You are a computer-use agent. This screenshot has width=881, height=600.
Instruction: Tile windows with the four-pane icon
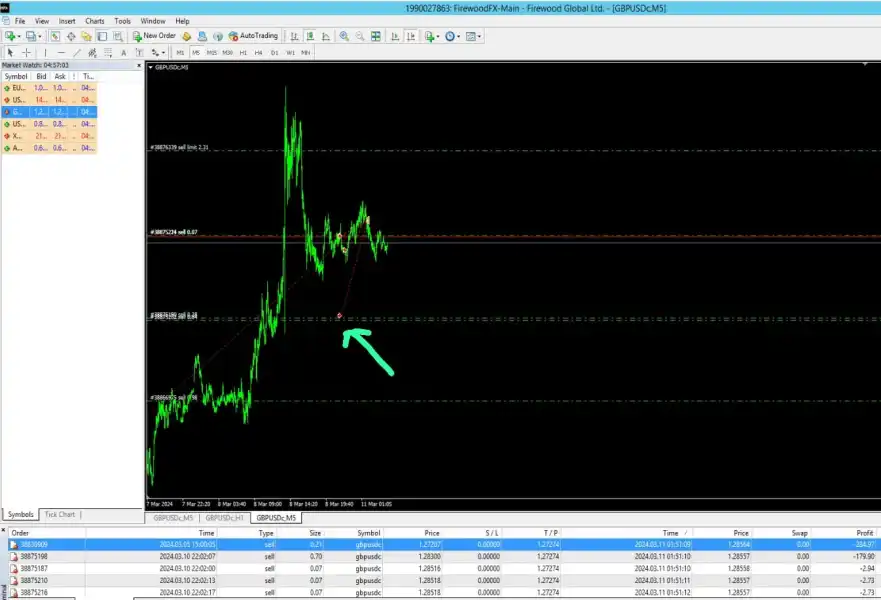coord(376,36)
